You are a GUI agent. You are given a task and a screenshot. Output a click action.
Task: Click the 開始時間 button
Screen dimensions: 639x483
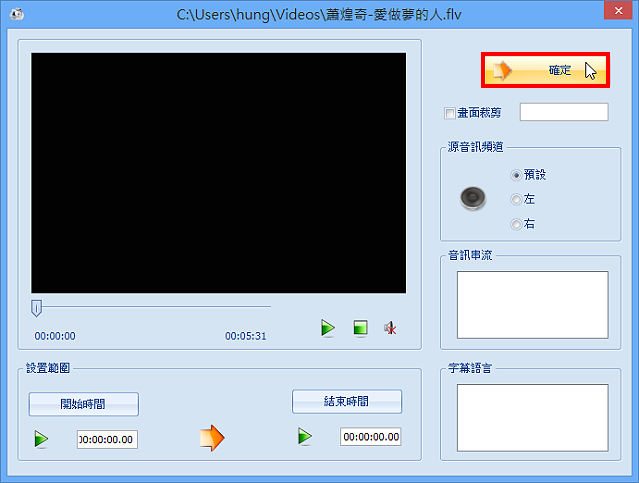point(84,404)
